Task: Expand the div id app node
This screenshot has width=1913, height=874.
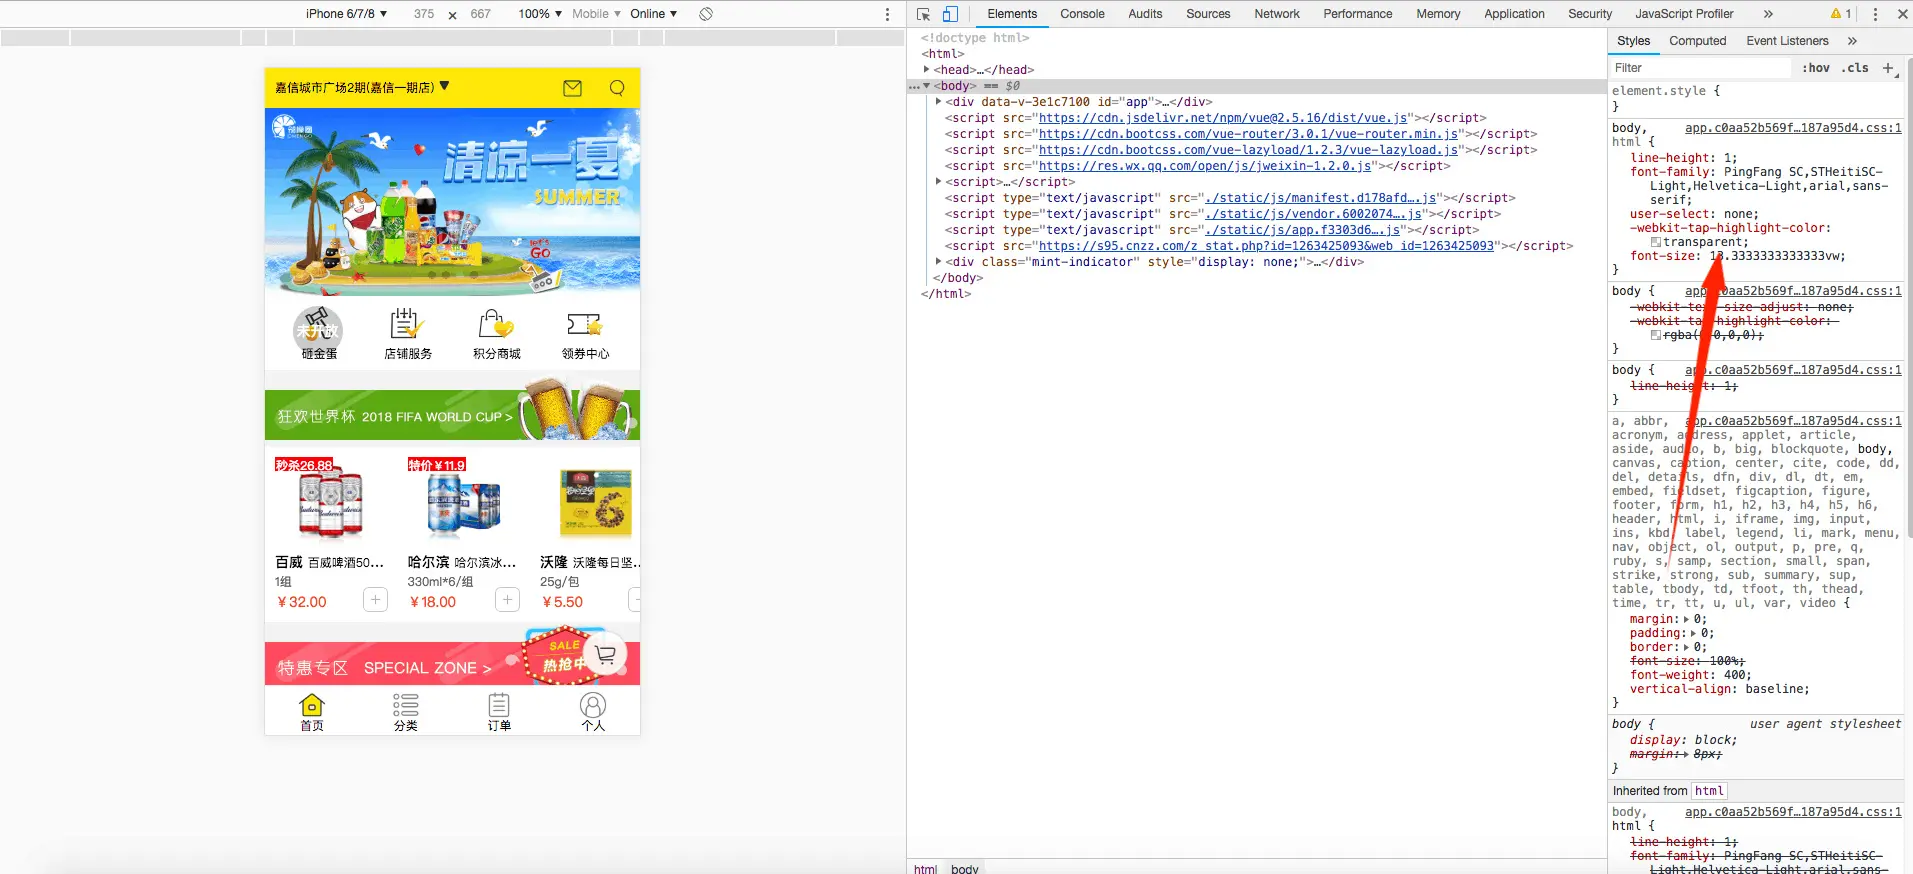Action: 938,102
